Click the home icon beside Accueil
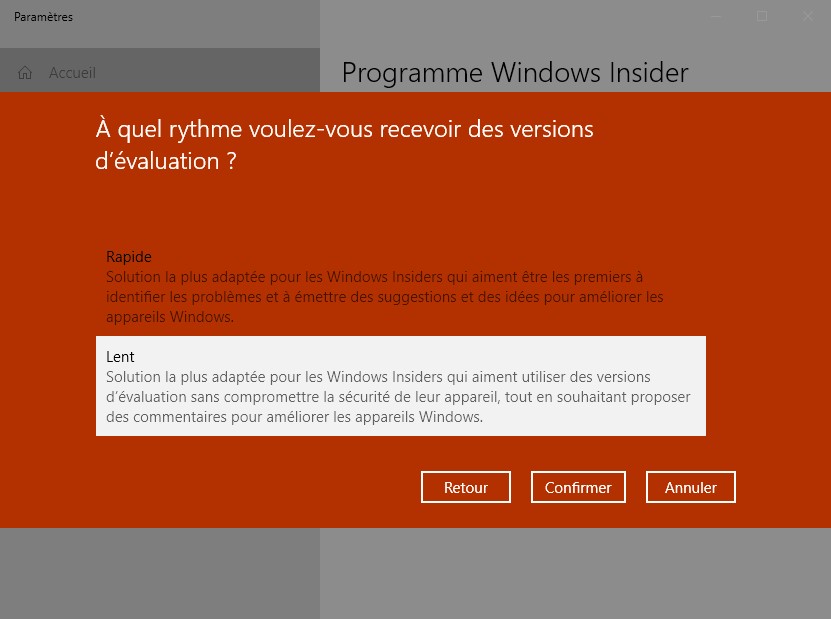This screenshot has height=619, width=831. point(25,73)
